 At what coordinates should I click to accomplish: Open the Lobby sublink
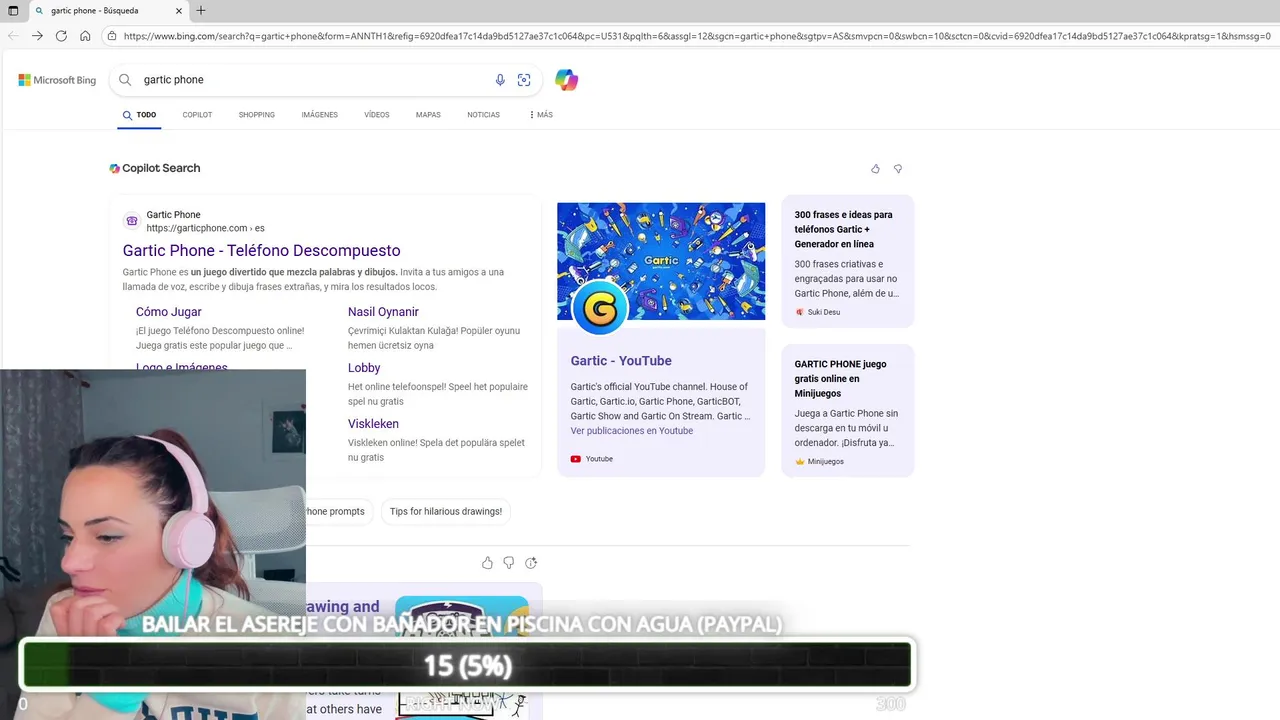364,368
